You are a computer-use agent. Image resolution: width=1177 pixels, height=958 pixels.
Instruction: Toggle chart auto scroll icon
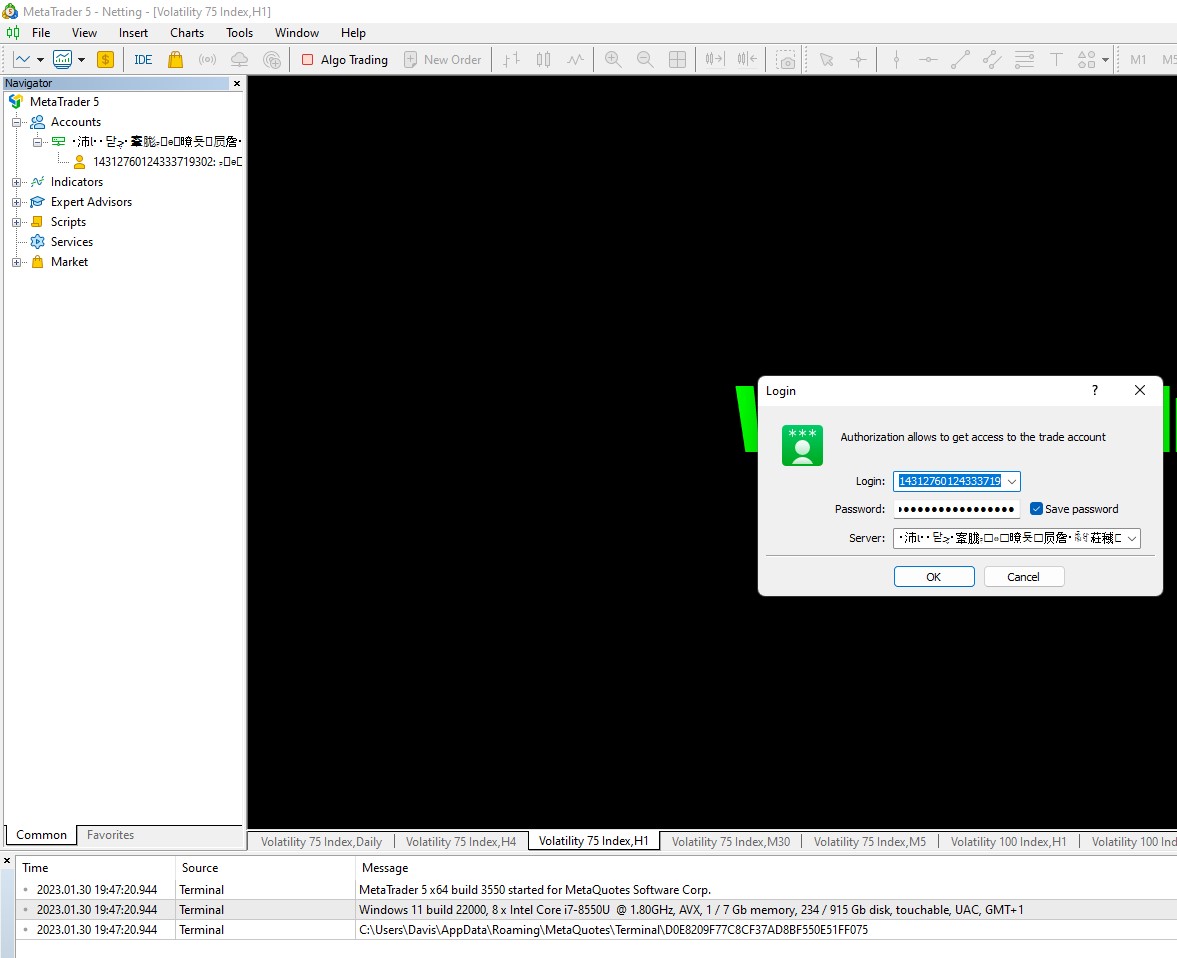[715, 59]
